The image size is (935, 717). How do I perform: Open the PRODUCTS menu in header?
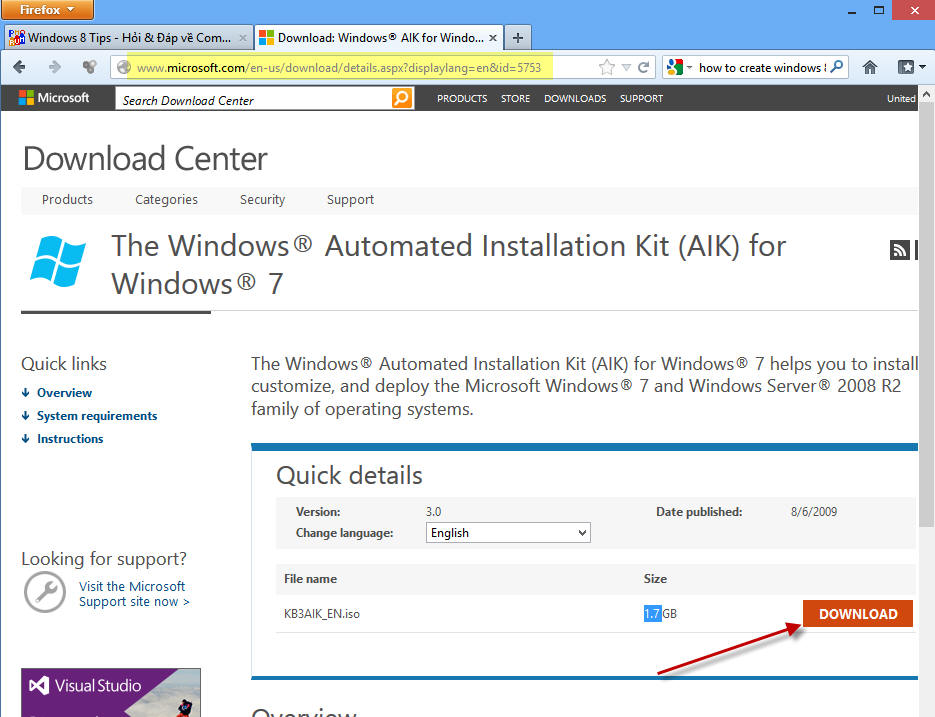(462, 98)
